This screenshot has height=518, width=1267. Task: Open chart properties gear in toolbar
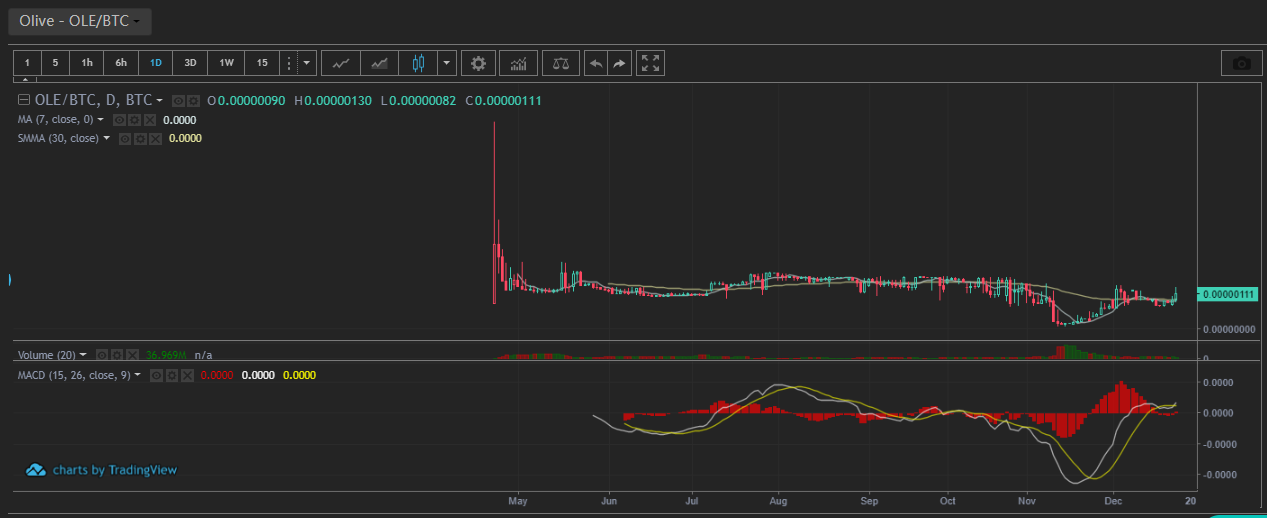pyautogui.click(x=478, y=63)
